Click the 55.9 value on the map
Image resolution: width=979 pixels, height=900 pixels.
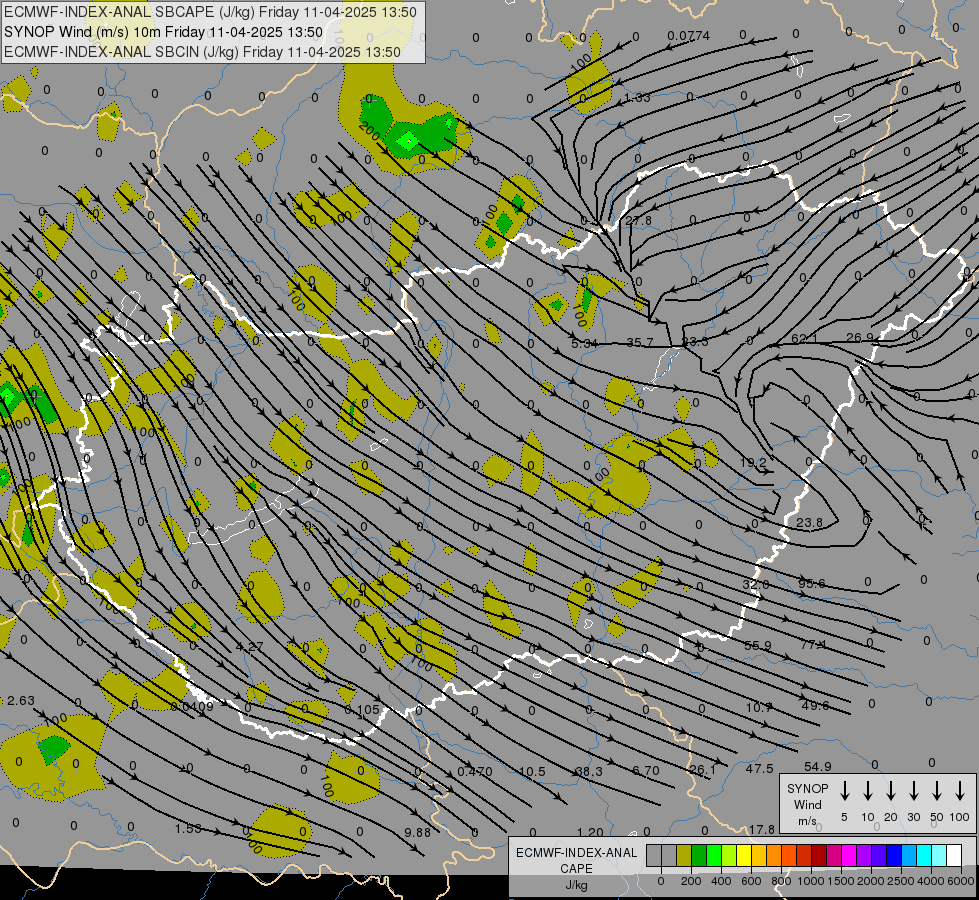[757, 645]
